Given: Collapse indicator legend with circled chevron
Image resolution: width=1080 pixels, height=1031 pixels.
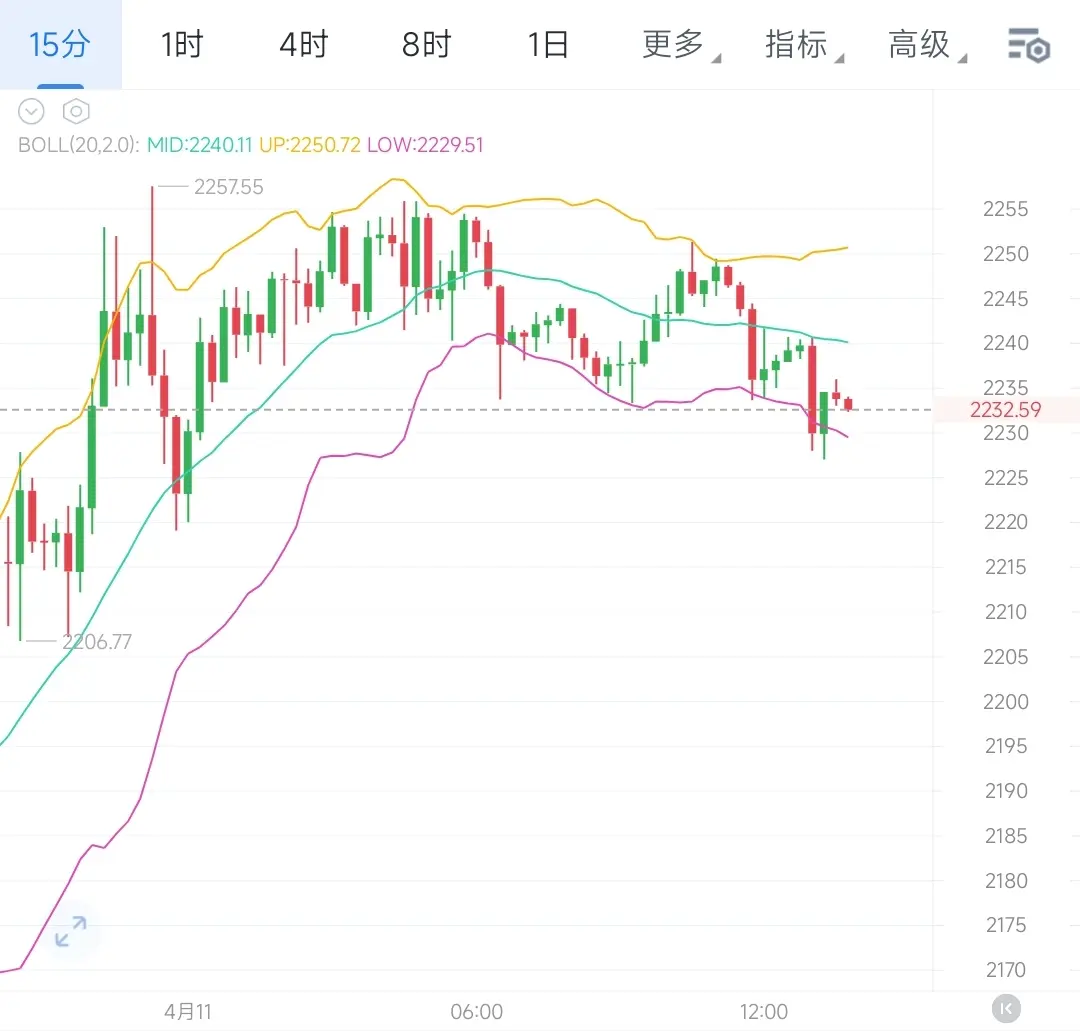Looking at the screenshot, I should coord(32,111).
